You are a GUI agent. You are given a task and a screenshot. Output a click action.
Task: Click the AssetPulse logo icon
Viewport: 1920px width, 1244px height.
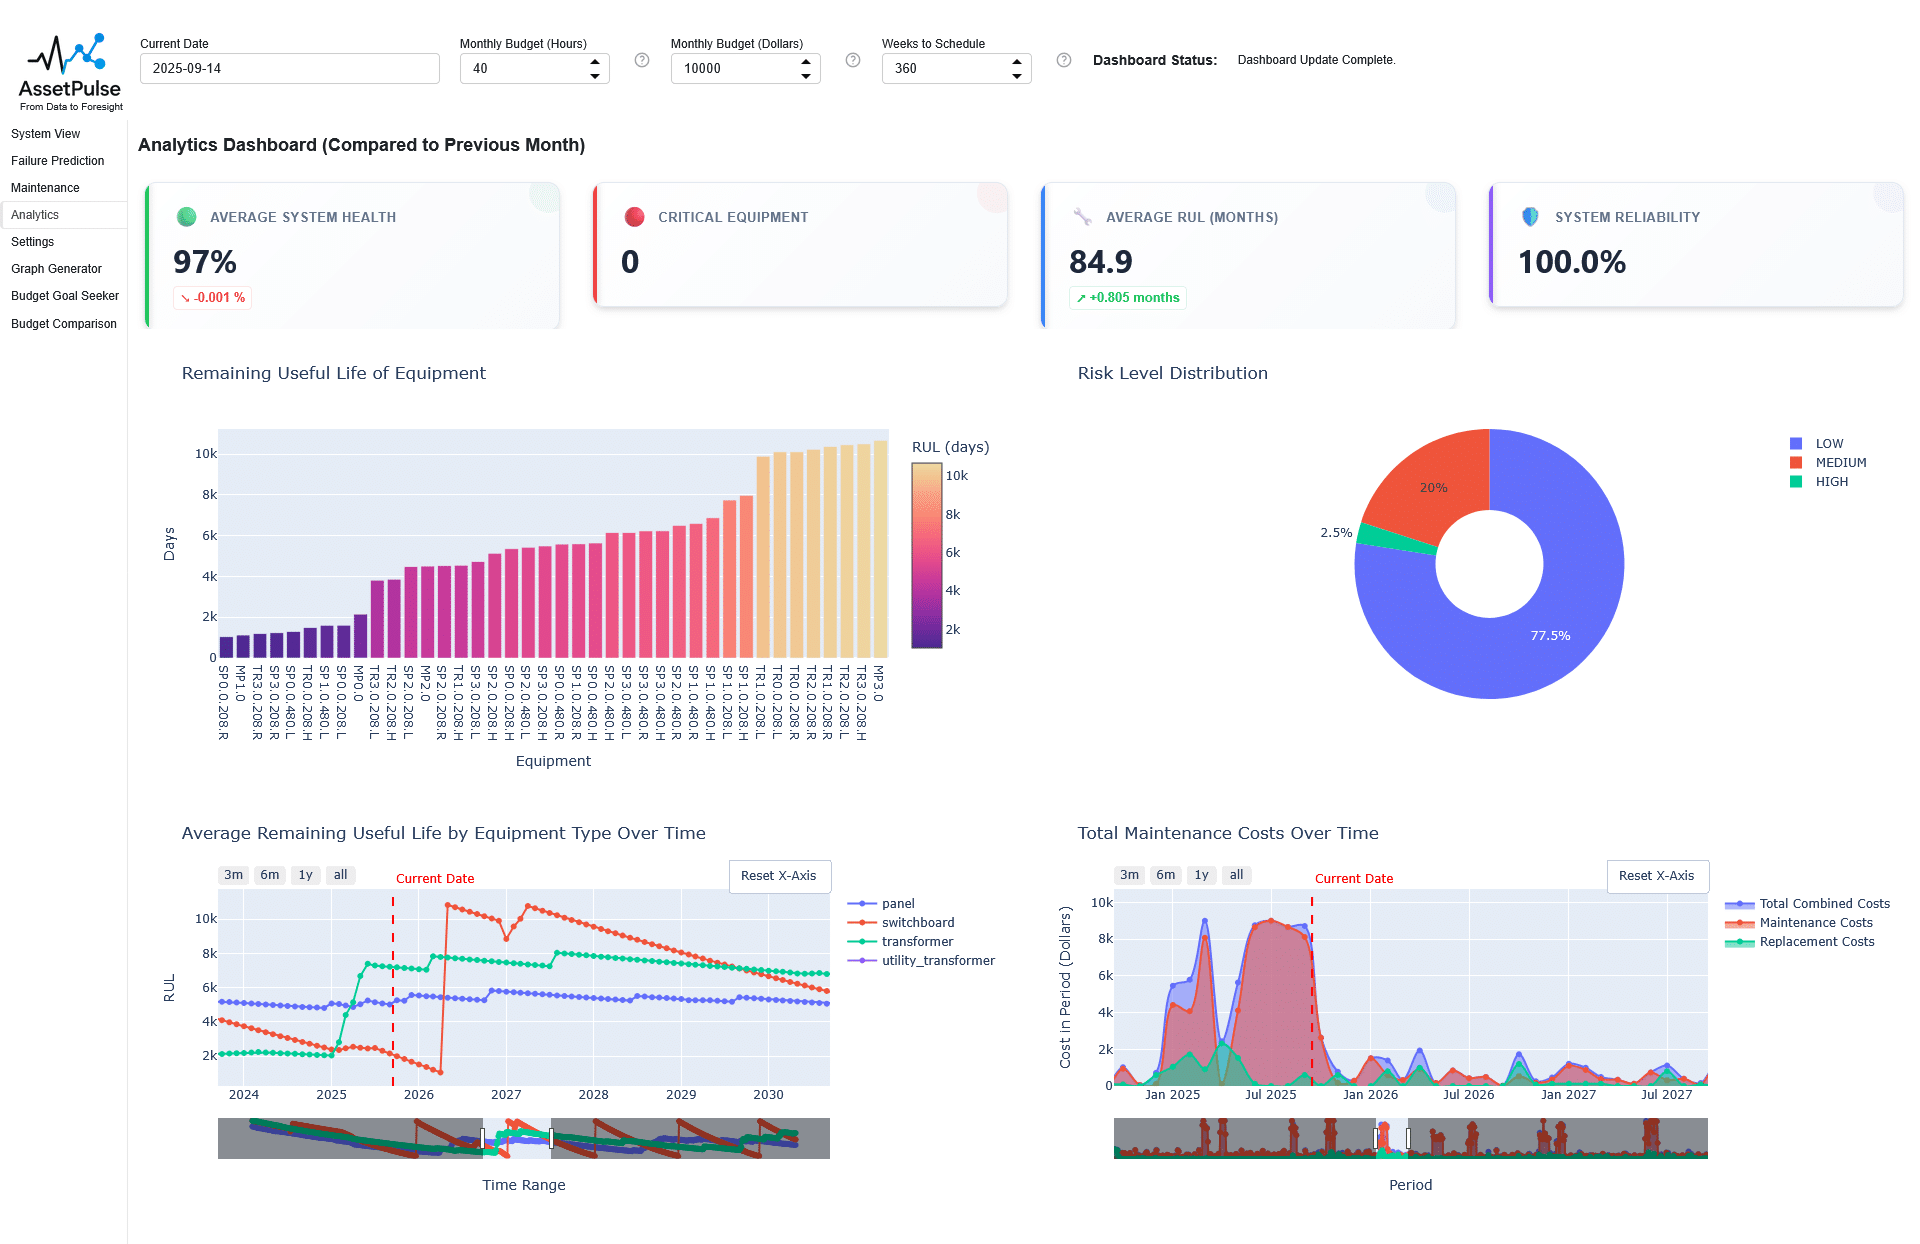click(67, 55)
